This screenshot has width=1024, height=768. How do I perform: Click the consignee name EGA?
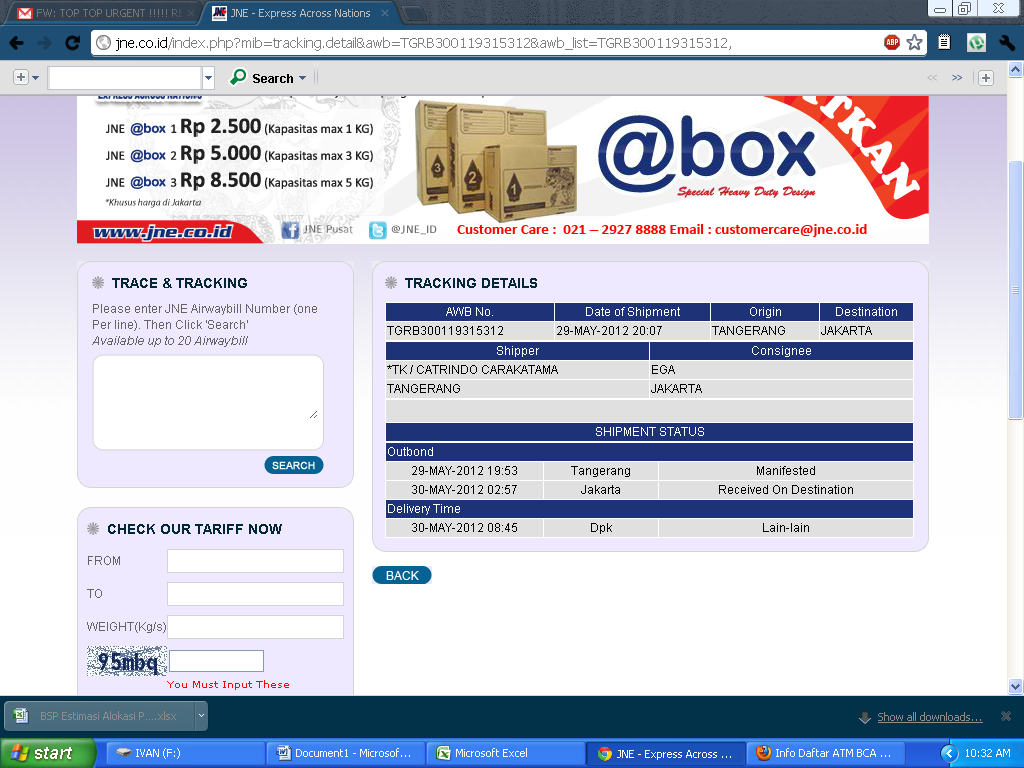(663, 370)
